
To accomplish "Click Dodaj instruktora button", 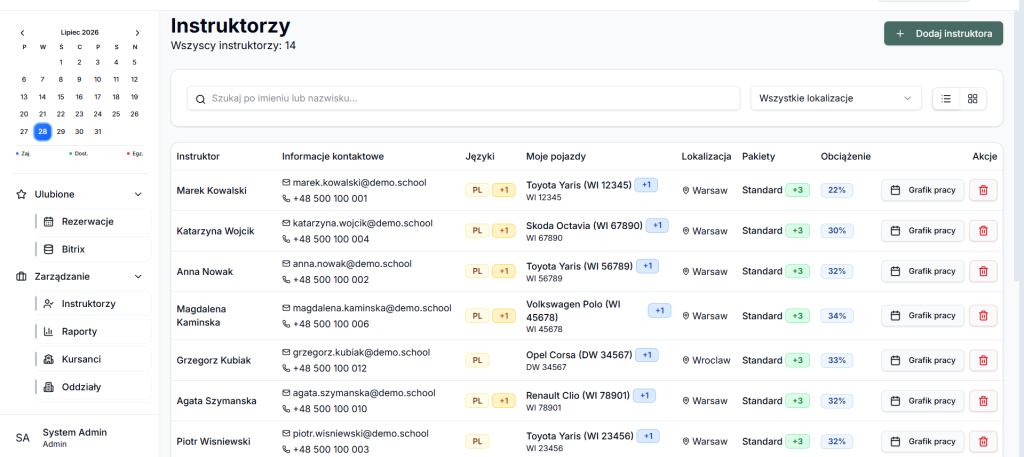I will pyautogui.click(x=943, y=33).
